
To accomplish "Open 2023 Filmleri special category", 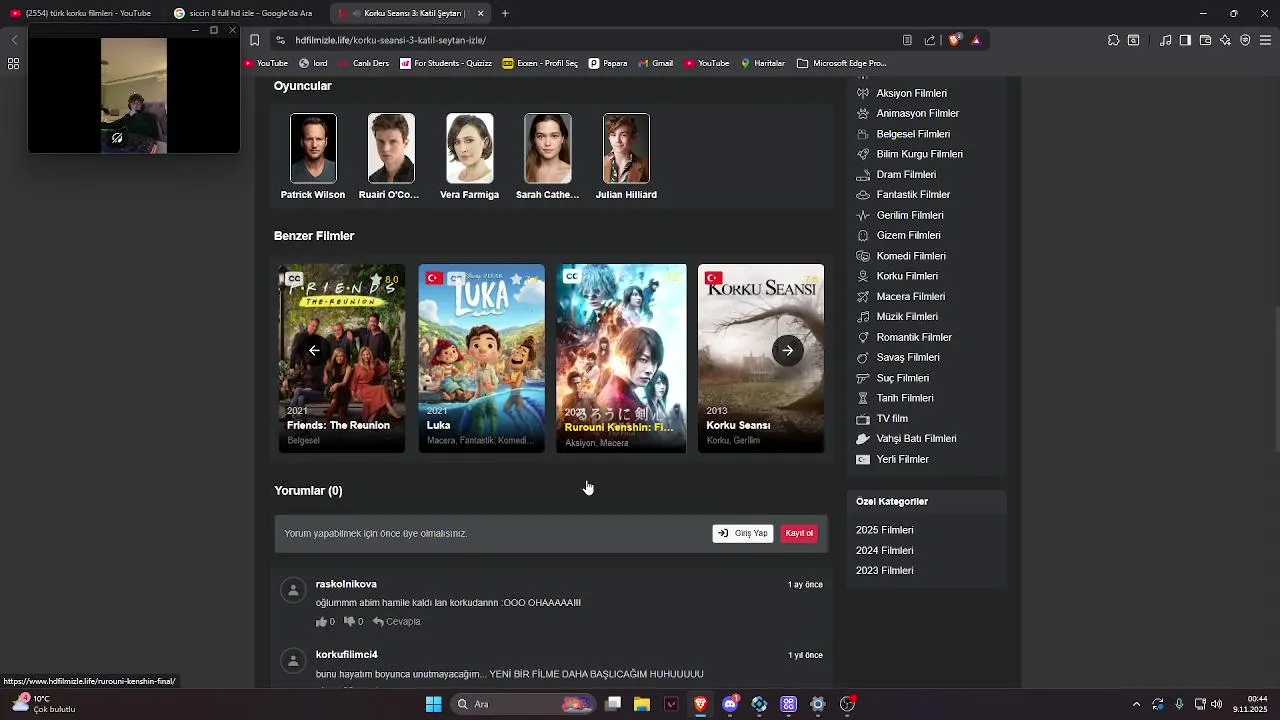I will click(x=884, y=570).
